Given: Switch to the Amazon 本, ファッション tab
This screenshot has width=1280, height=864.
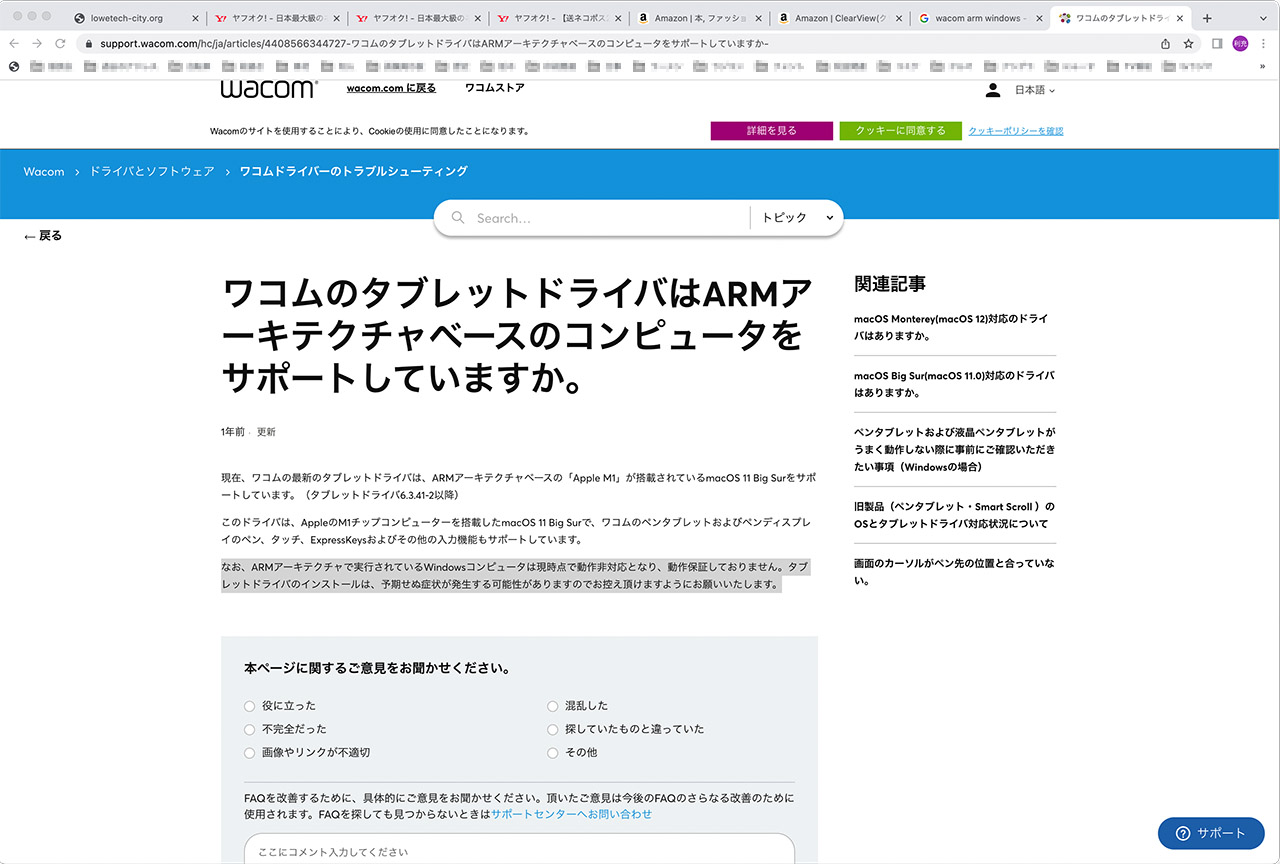Looking at the screenshot, I should [700, 18].
